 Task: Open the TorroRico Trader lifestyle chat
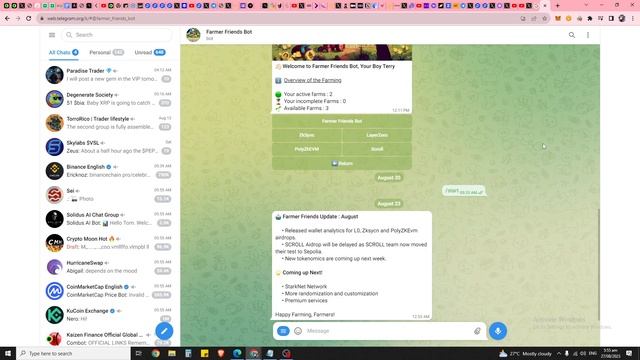109,123
